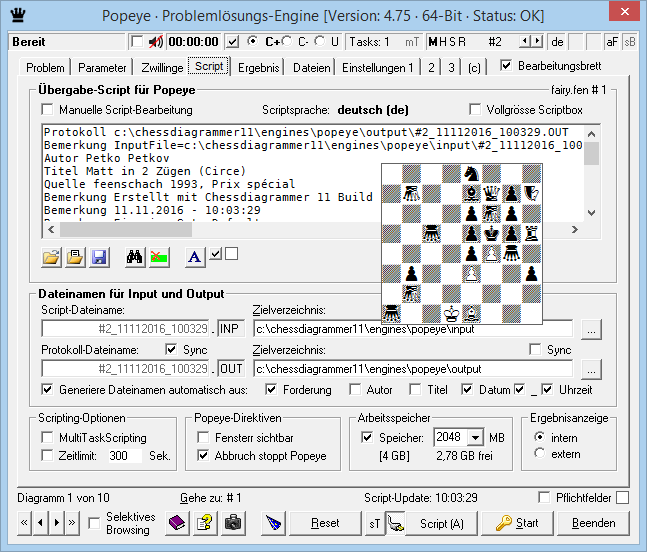This screenshot has height=552, width=647.
Task: Toggle Abbruch stoppt Popeye checkbox
Action: (x=203, y=455)
